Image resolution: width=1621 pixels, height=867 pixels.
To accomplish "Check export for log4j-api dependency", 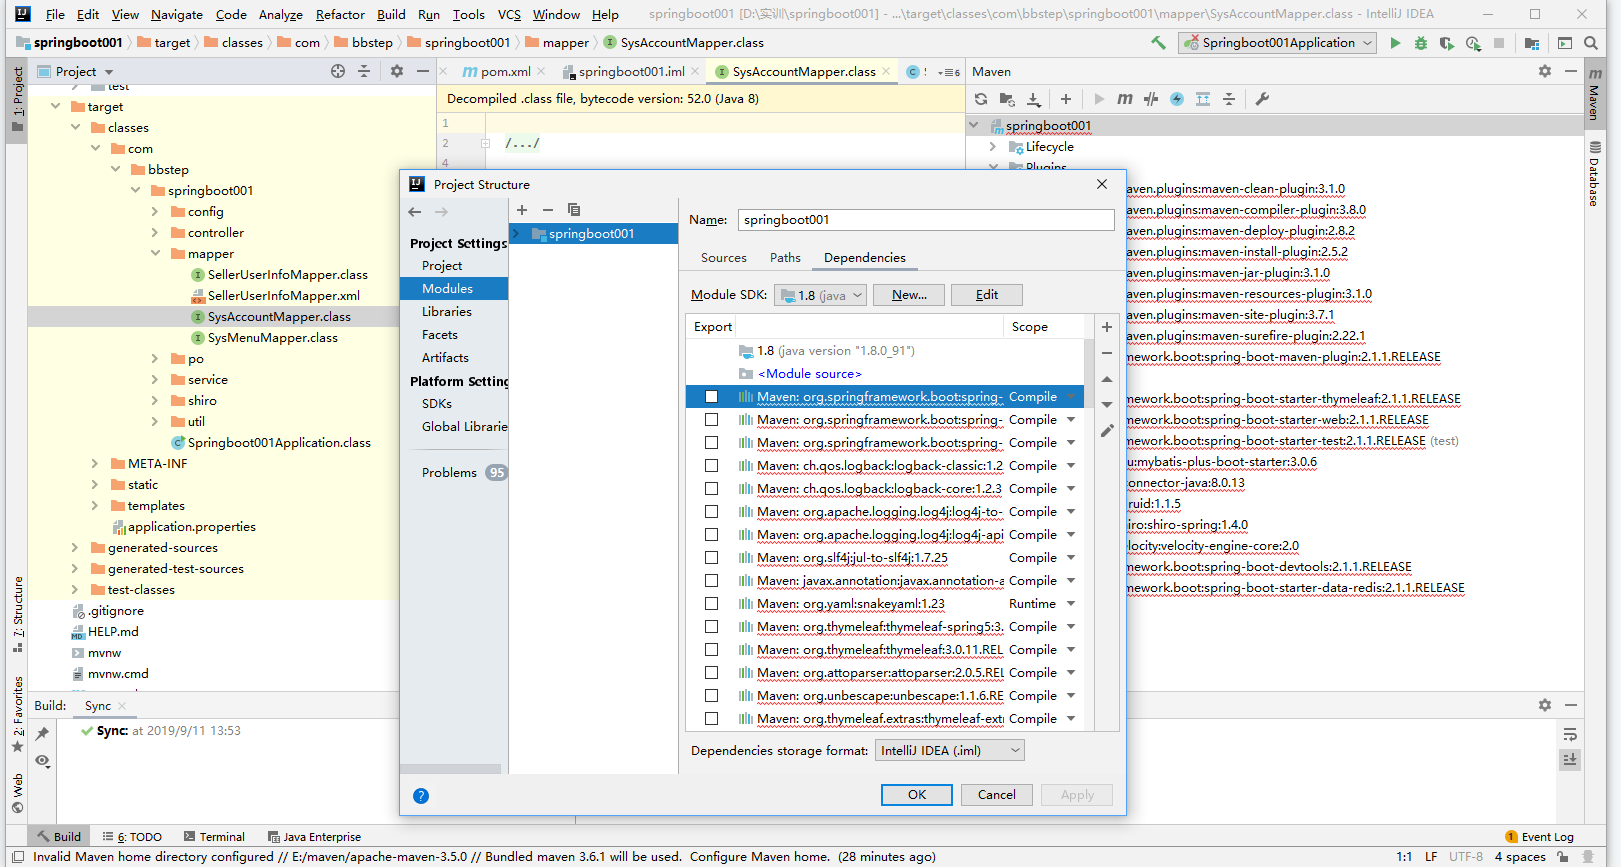I will [711, 535].
